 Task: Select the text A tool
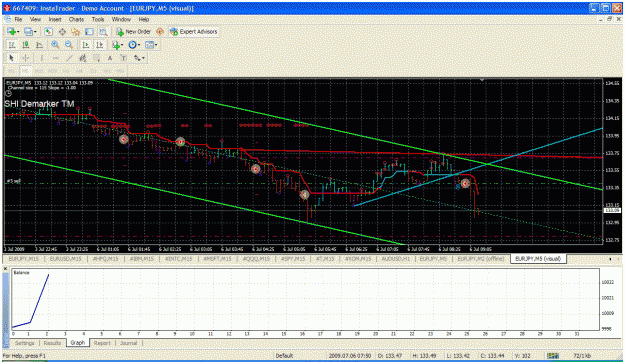110,58
